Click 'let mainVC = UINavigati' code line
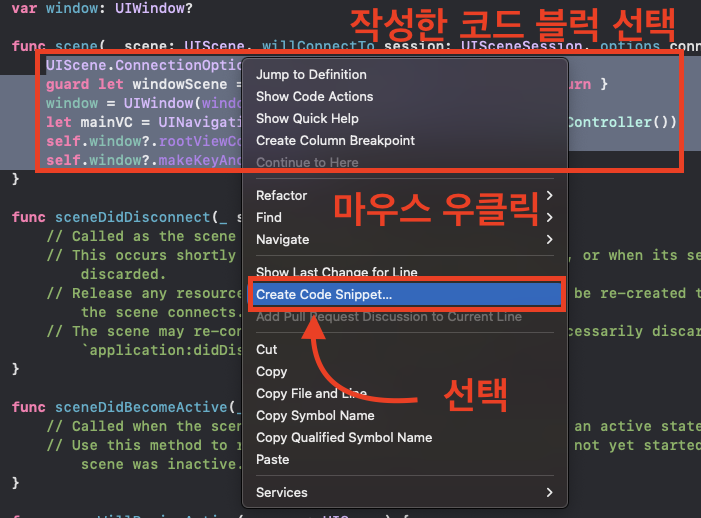This screenshot has height=518, width=701. pyautogui.click(x=144, y=122)
